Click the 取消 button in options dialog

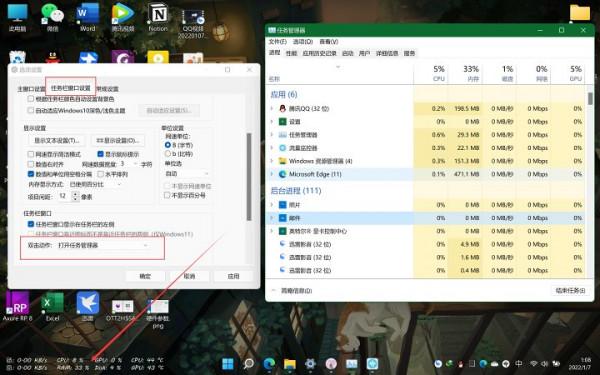point(189,276)
